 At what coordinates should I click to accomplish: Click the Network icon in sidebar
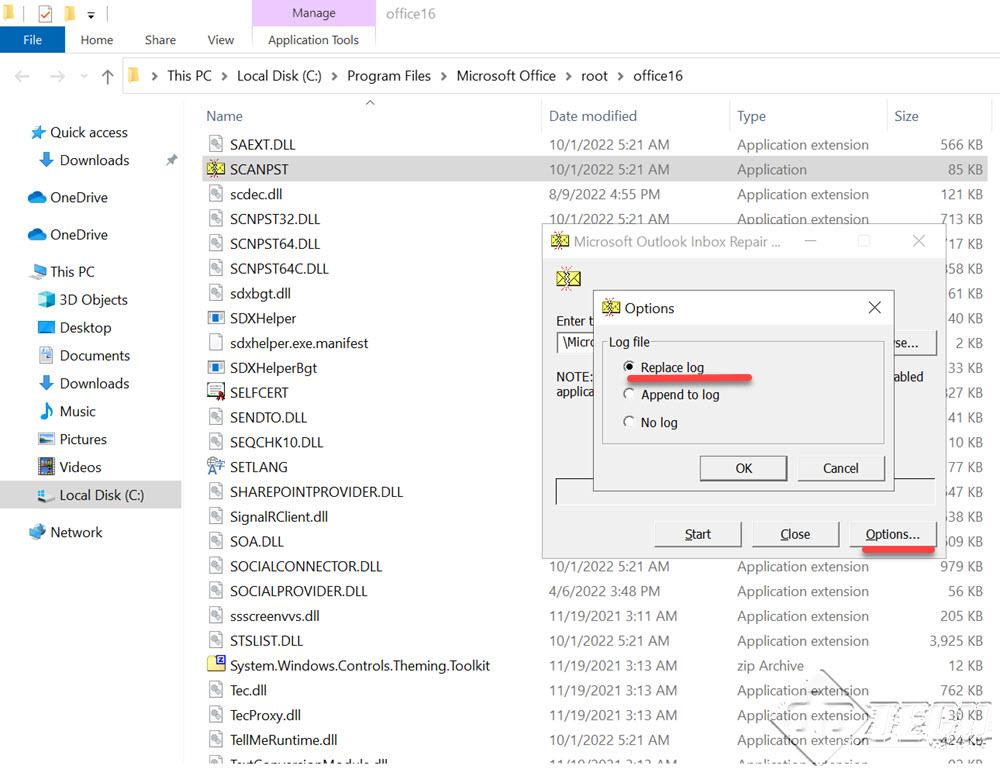coord(38,532)
